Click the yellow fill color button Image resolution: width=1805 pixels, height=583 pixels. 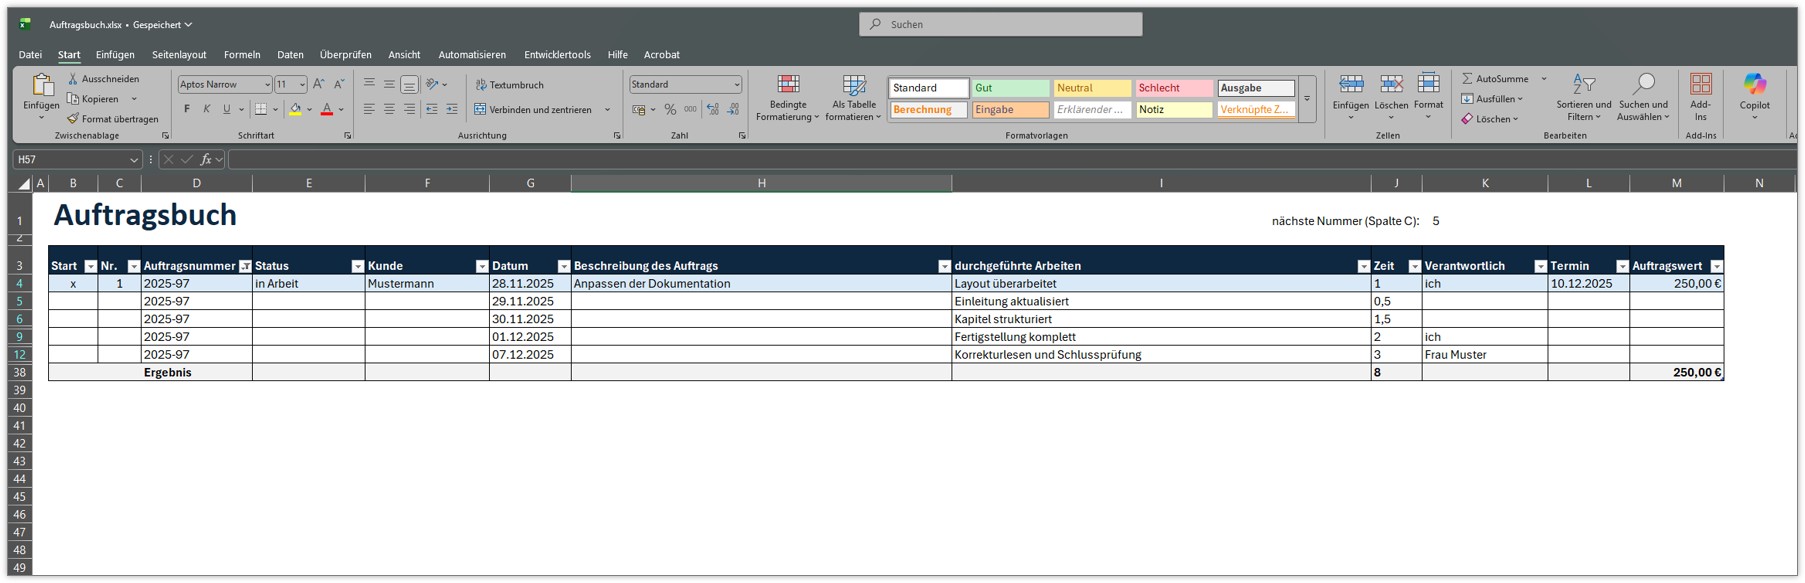[295, 110]
